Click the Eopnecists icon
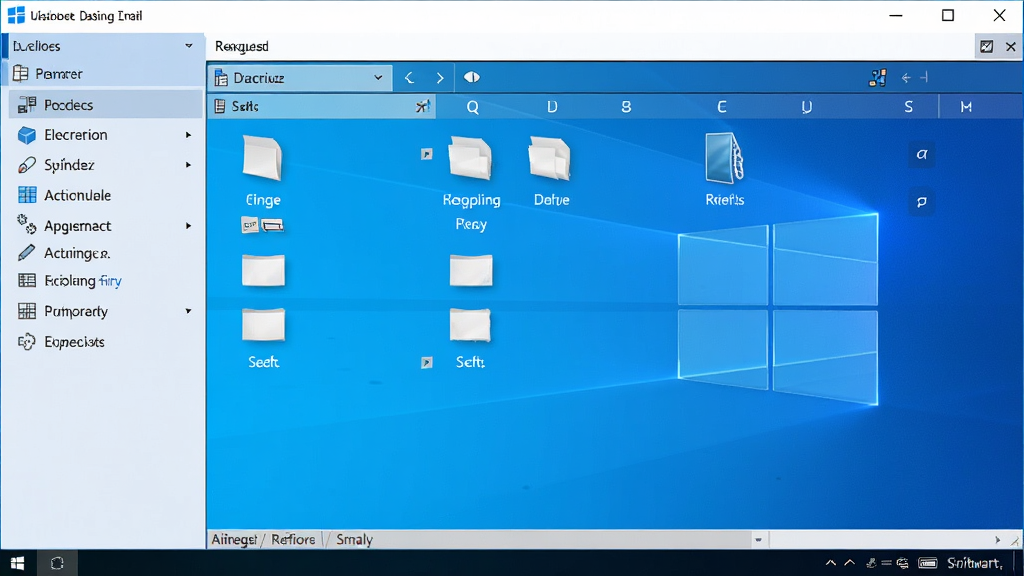 [x=27, y=342]
